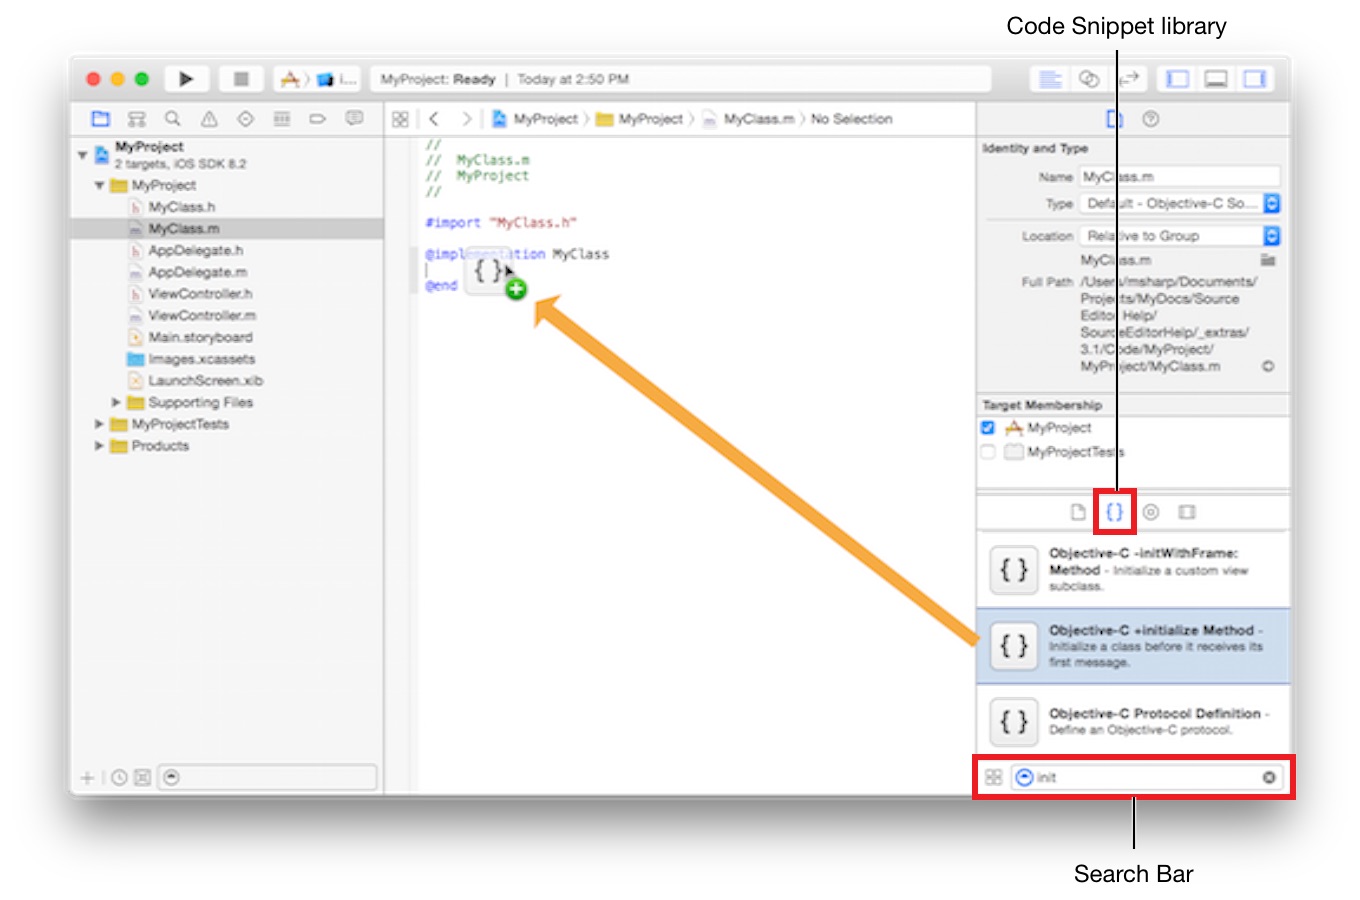Reveal full path in Finder arrow

(x=1268, y=366)
